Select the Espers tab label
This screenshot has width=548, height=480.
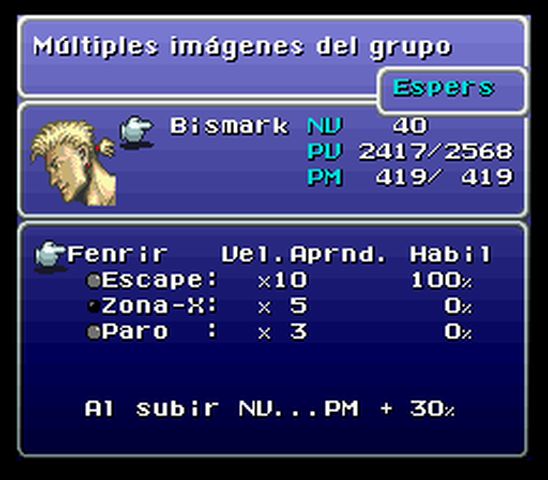[444, 88]
